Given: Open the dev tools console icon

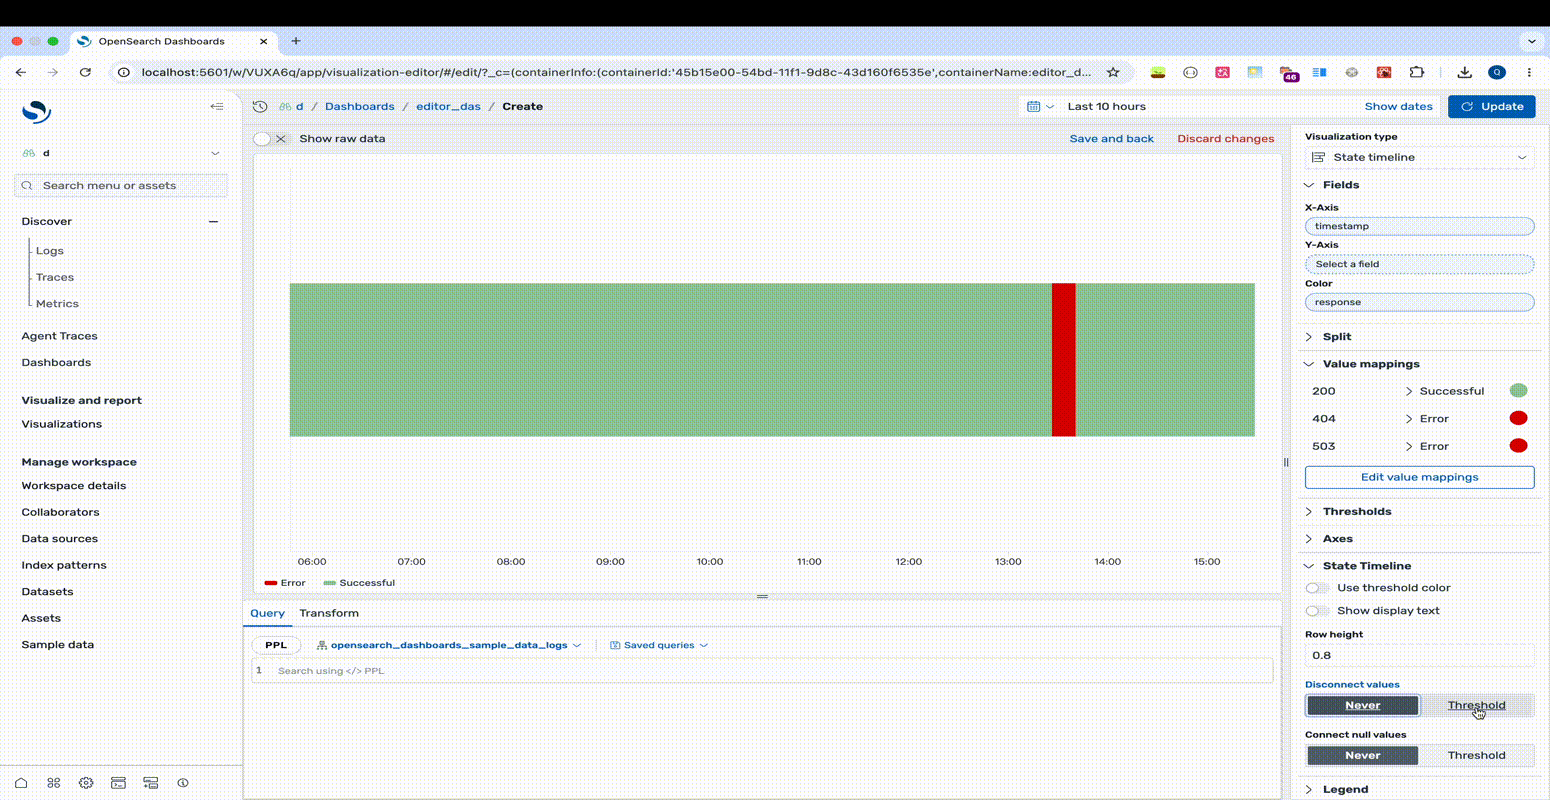Looking at the screenshot, I should [118, 783].
